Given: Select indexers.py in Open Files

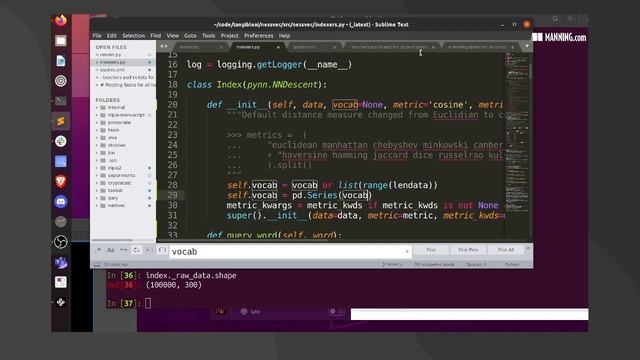Looking at the screenshot, I should click(113, 62).
